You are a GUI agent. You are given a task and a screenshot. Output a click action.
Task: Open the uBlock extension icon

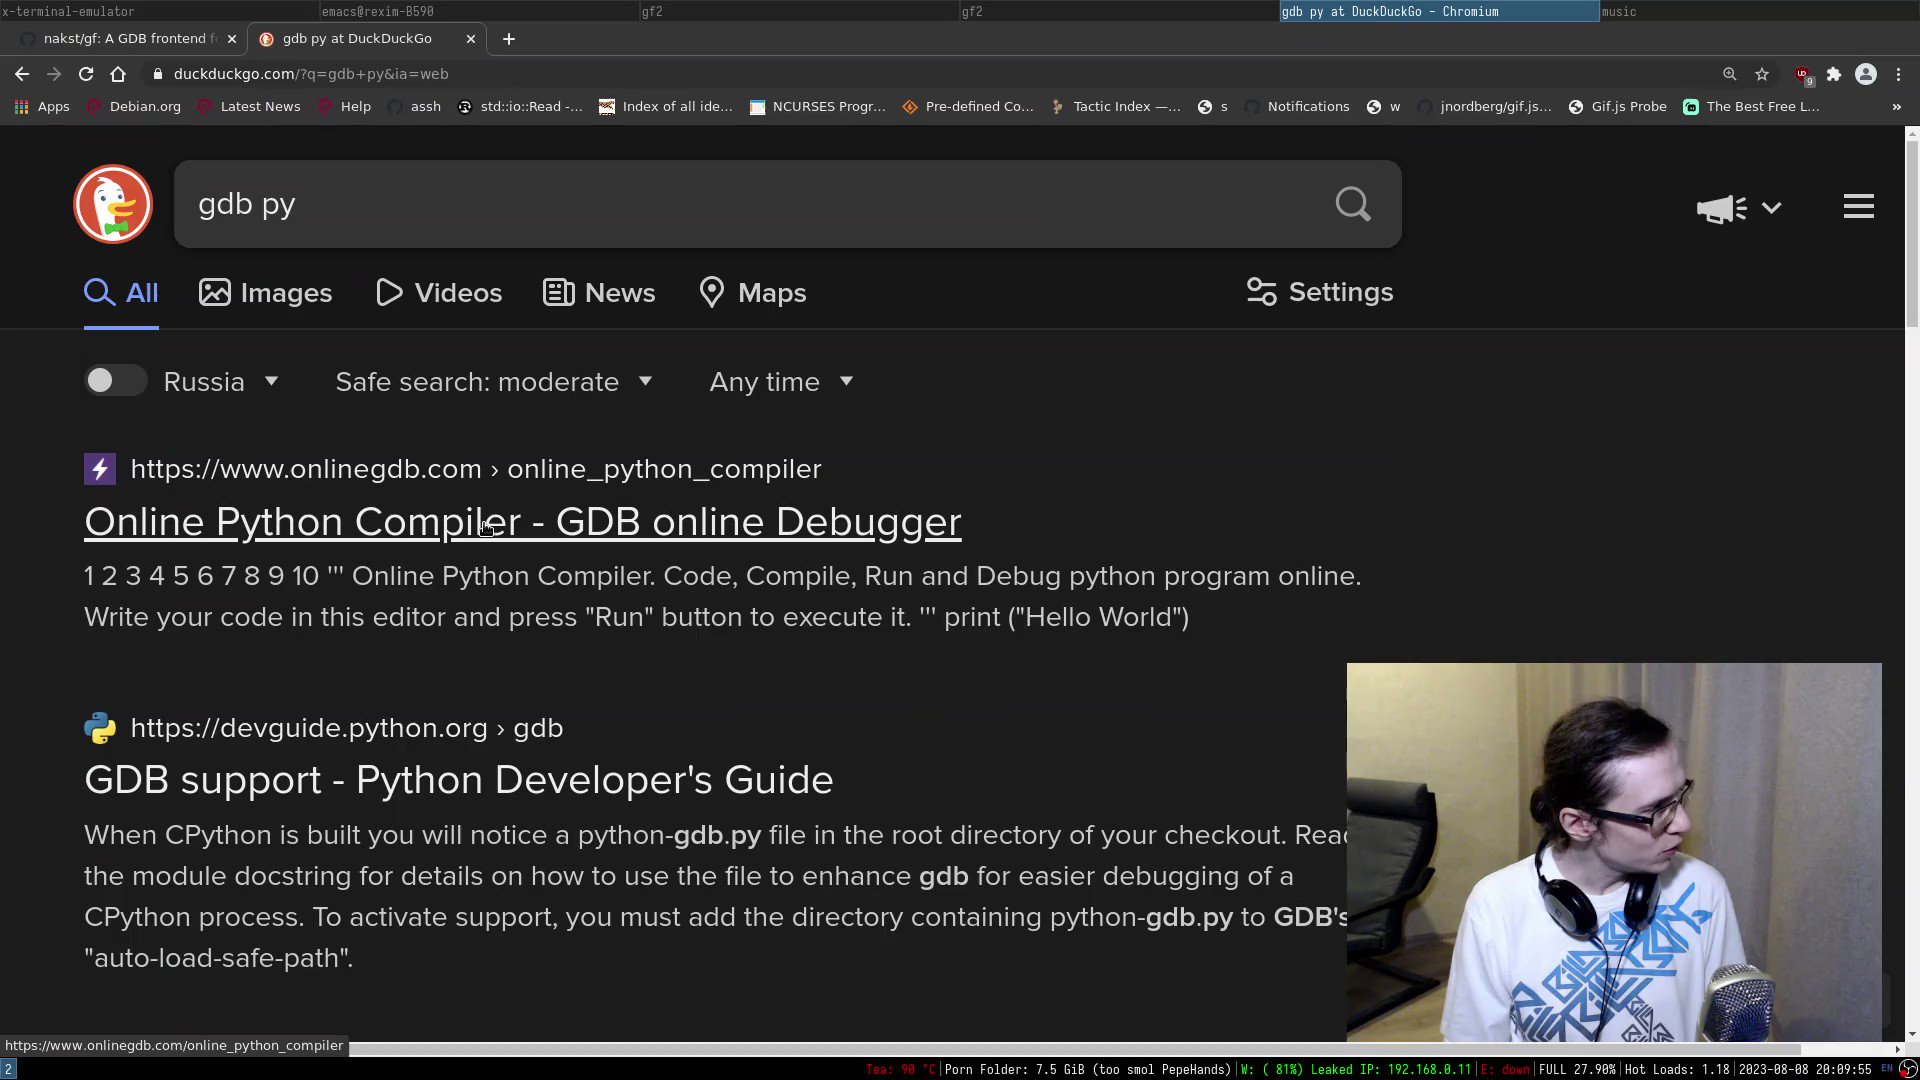pos(1803,75)
